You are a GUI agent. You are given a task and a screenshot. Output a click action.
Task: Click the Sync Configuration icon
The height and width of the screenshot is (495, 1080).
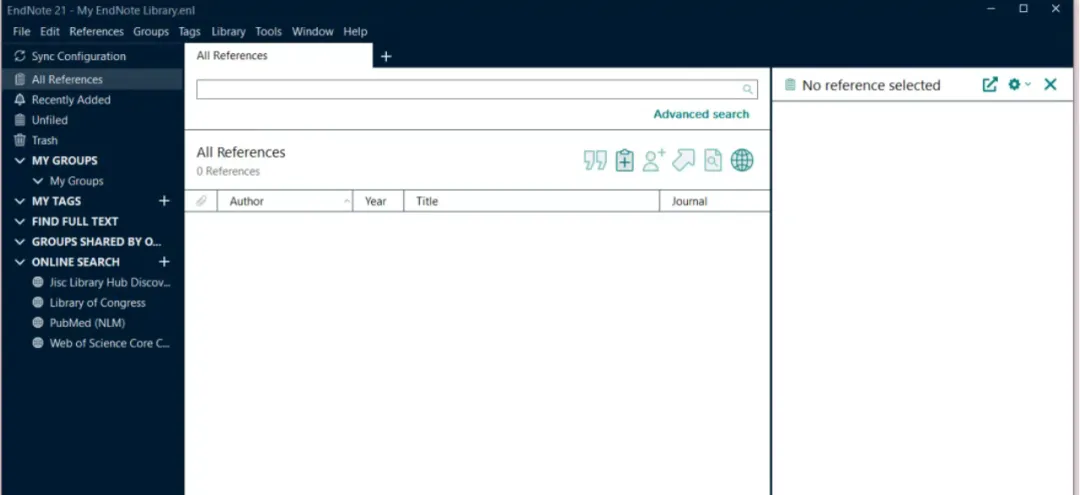19,56
